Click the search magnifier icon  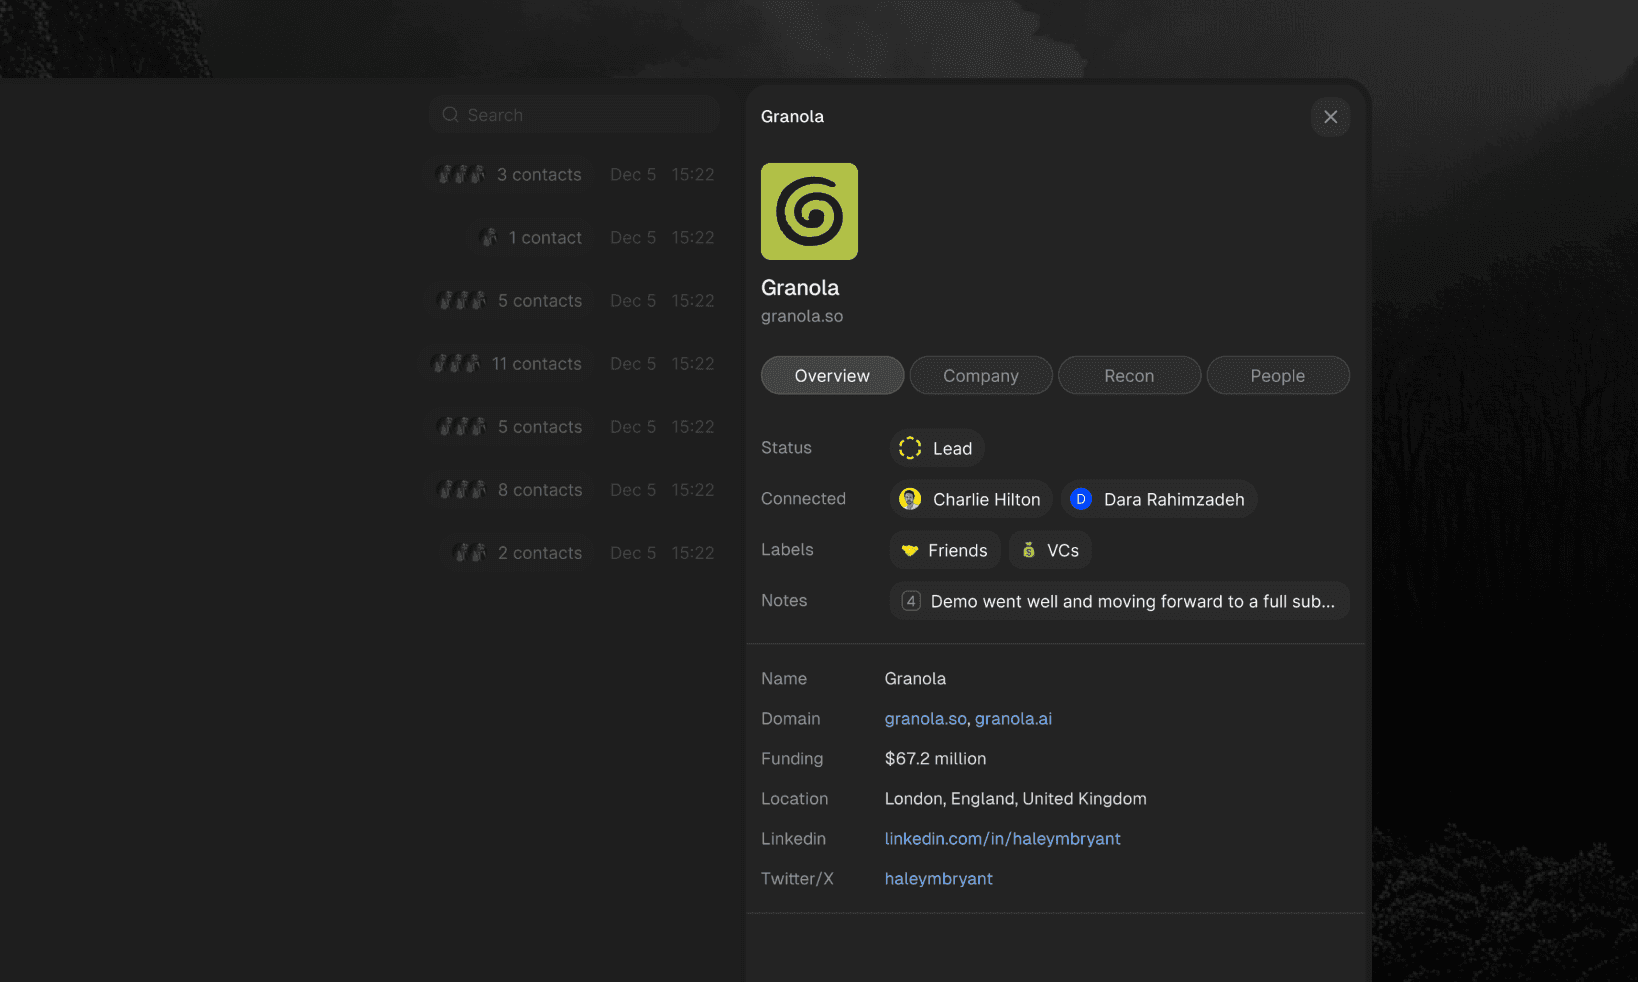pyautogui.click(x=451, y=115)
